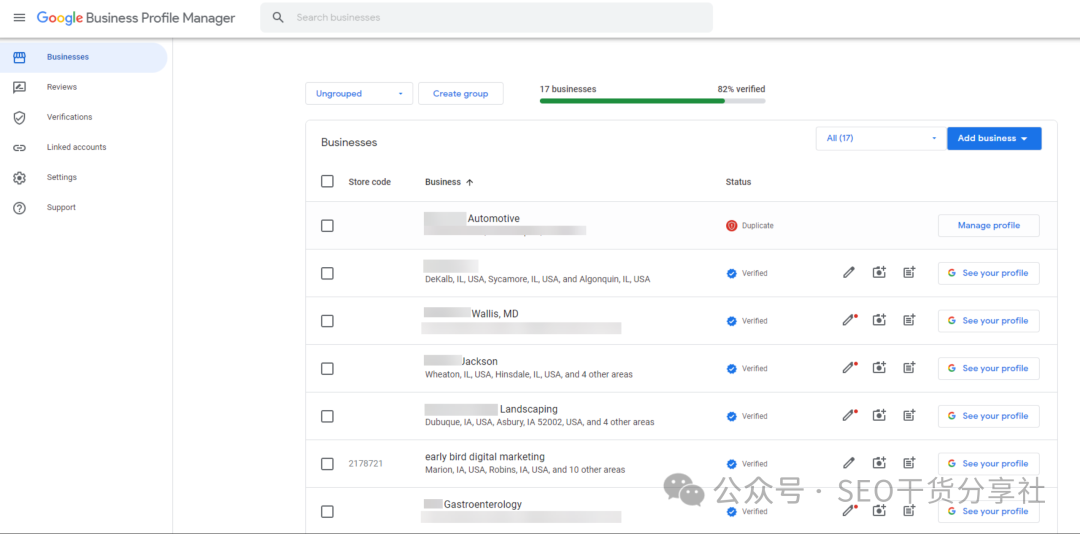
Task: Click add photo icon for DeKalb, IL business
Action: (879, 273)
